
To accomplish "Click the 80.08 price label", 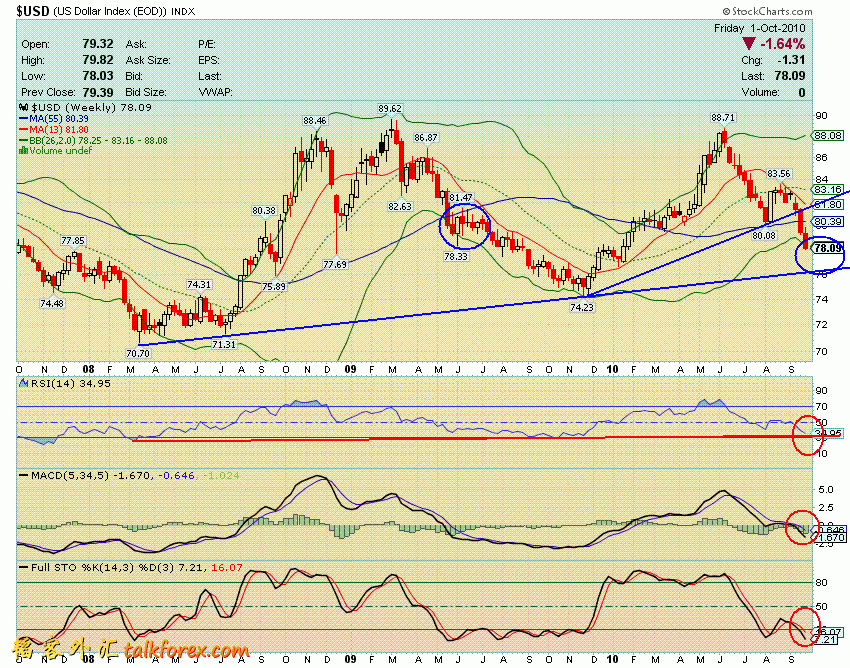I will [764, 236].
